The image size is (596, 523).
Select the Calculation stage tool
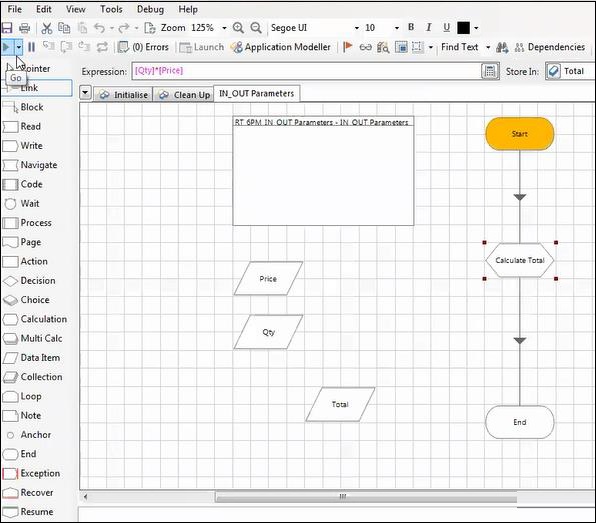(x=35, y=319)
